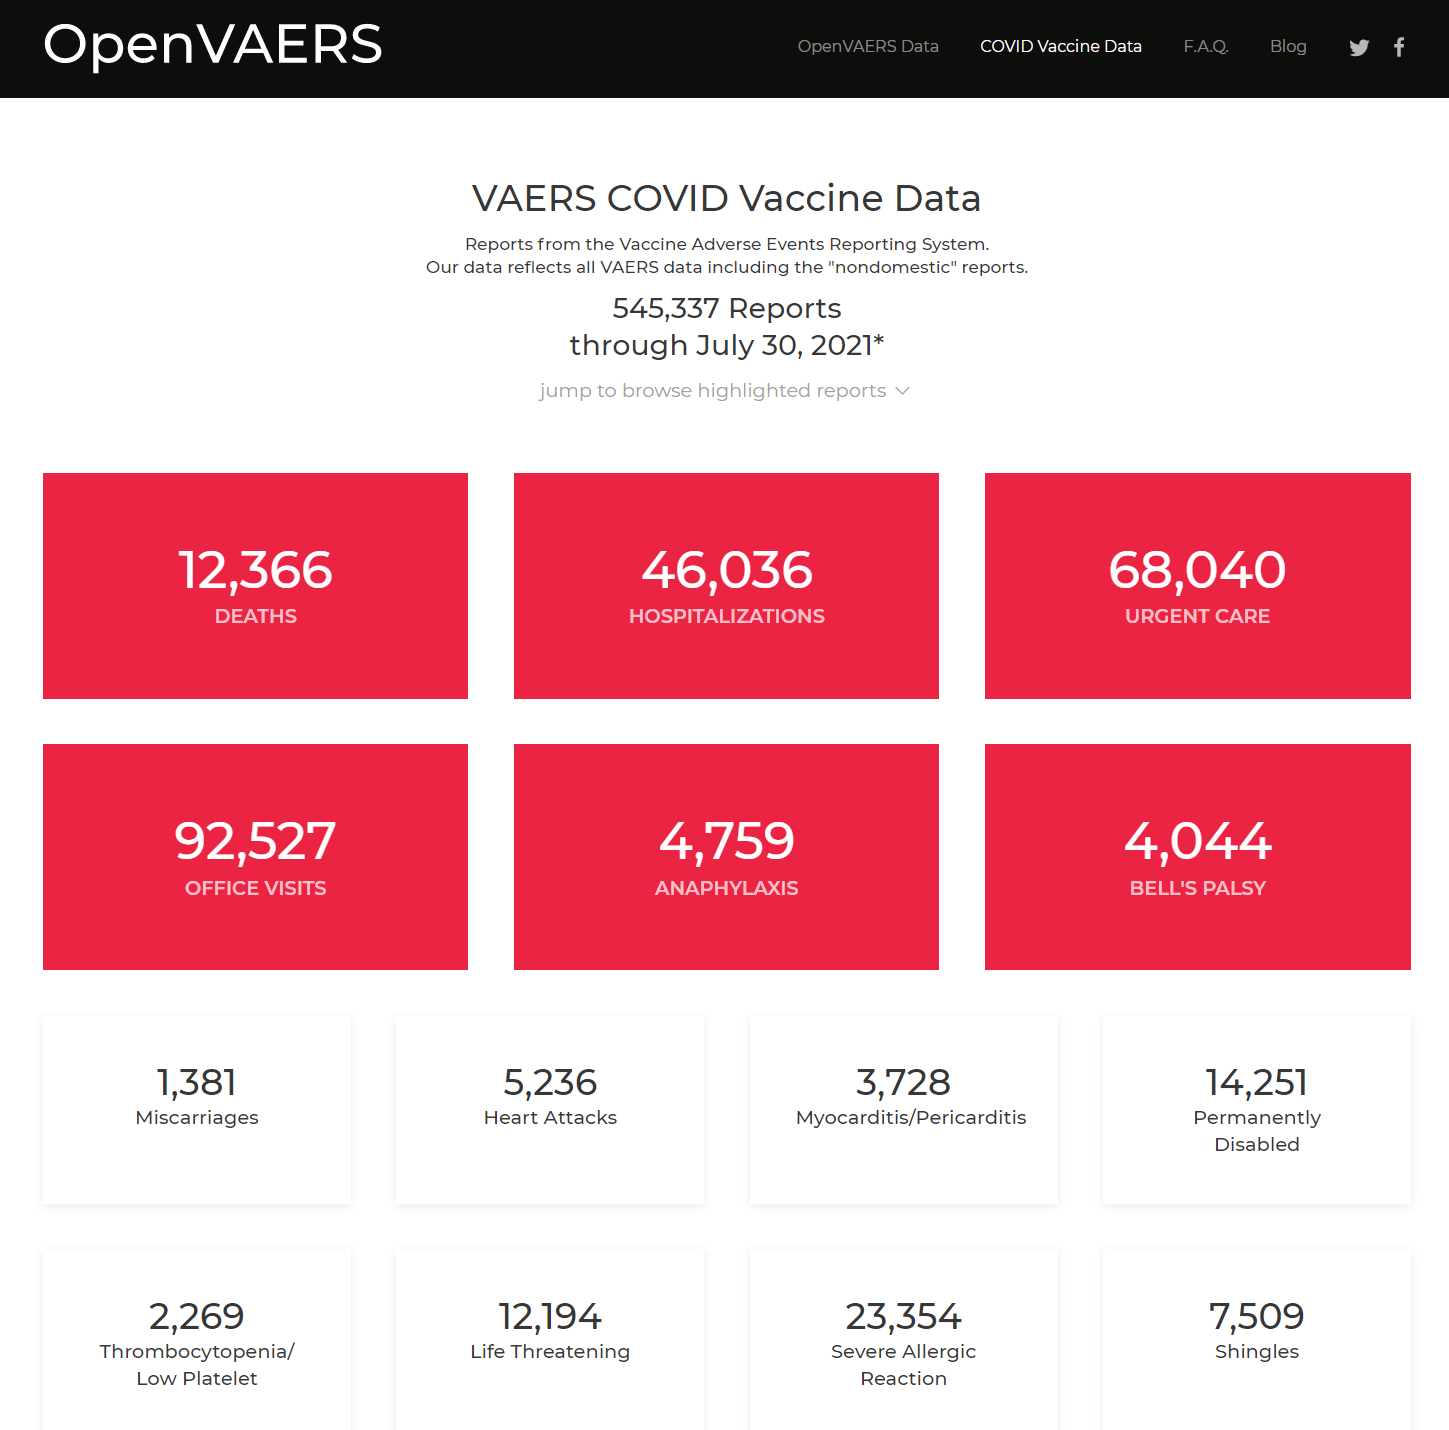Select the 3,728 Myocarditis/Pericarditis card

pyautogui.click(x=904, y=1110)
